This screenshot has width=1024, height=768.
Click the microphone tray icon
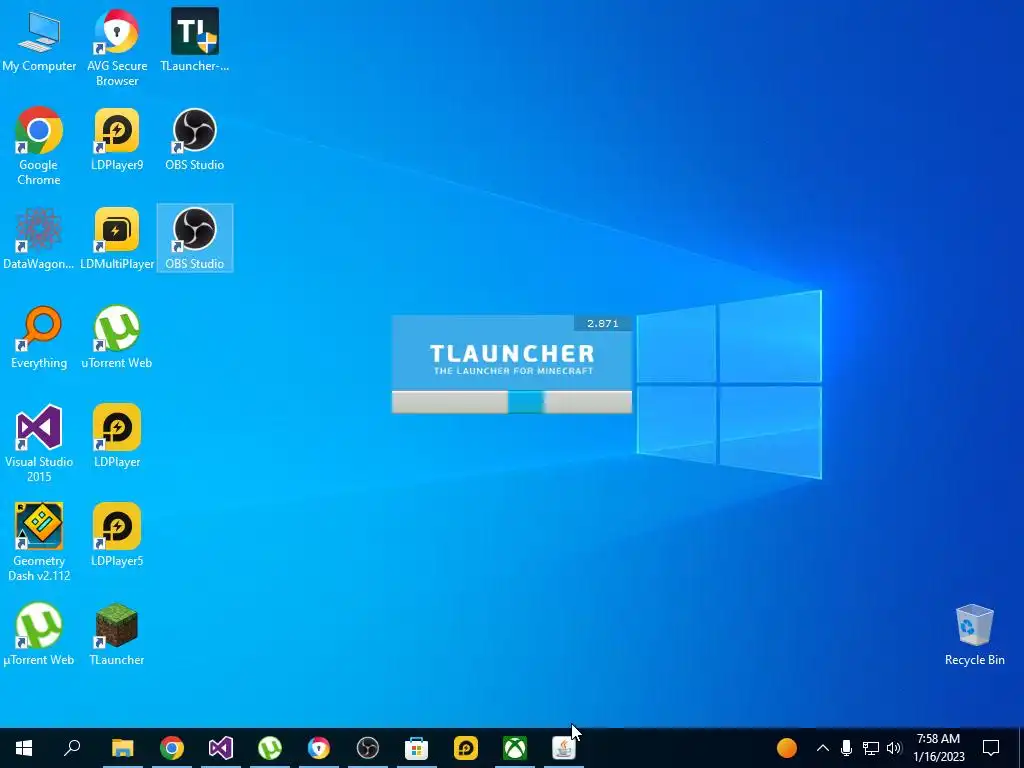pos(846,748)
